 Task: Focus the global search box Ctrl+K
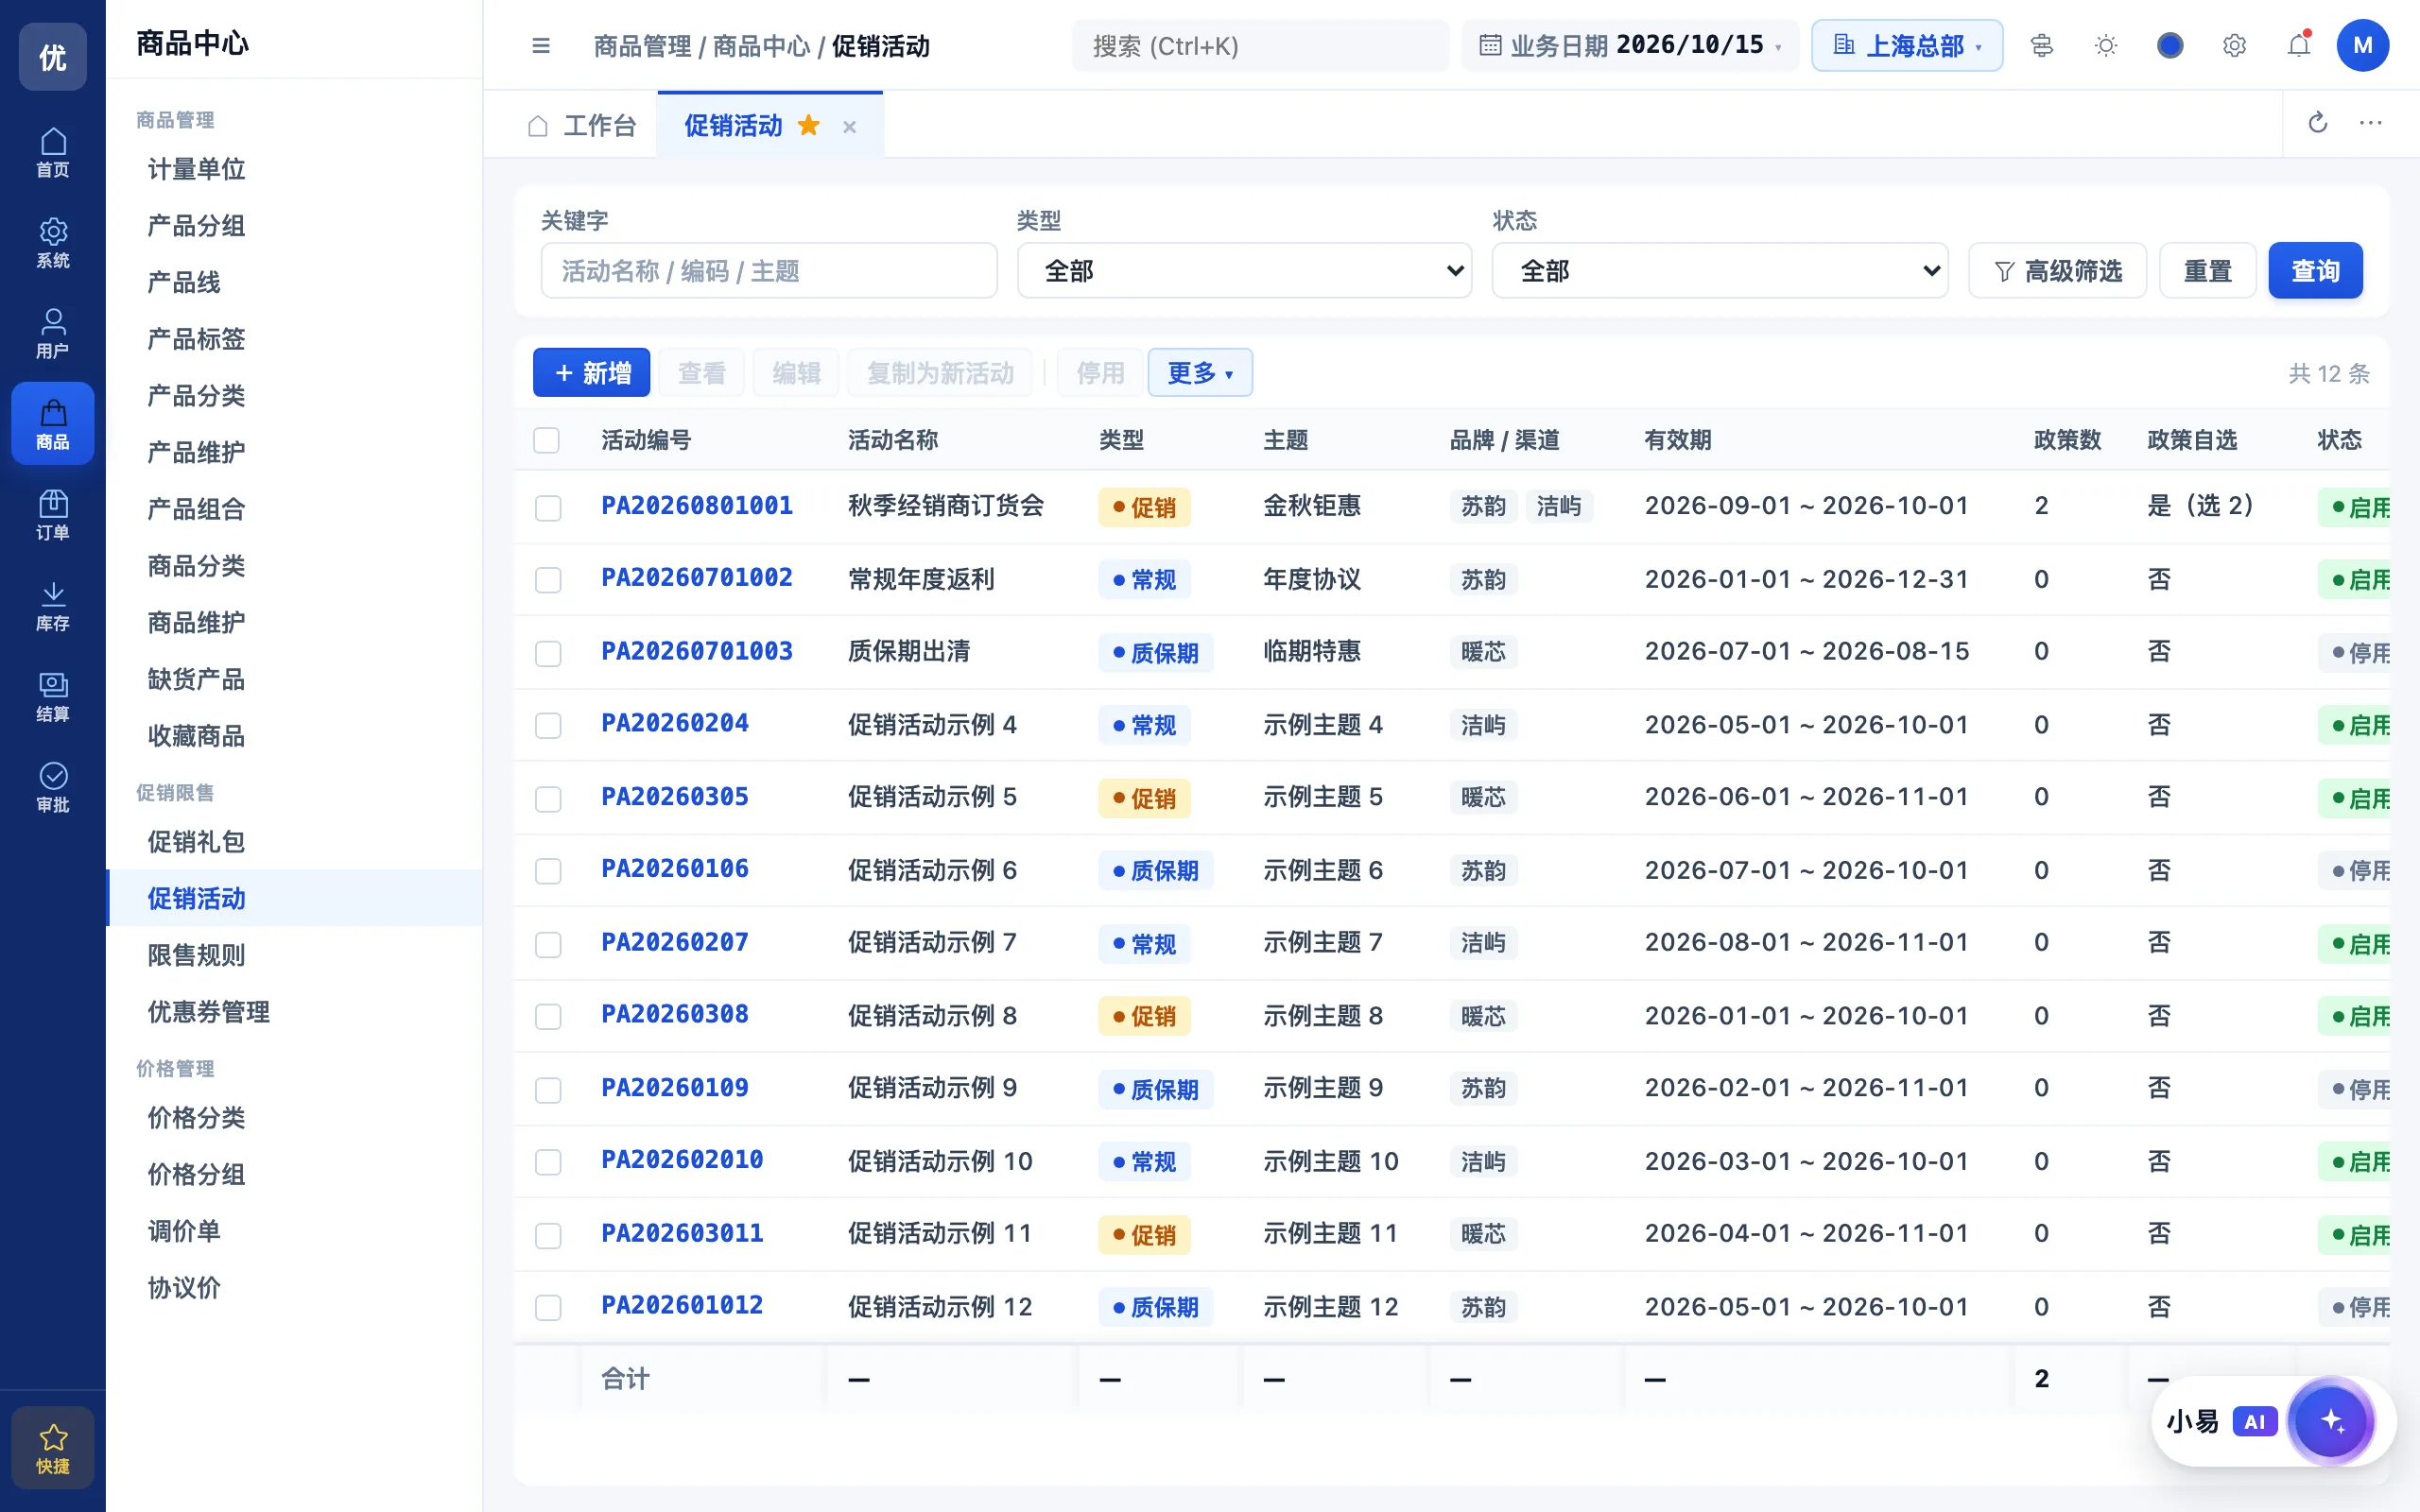pyautogui.click(x=1260, y=46)
